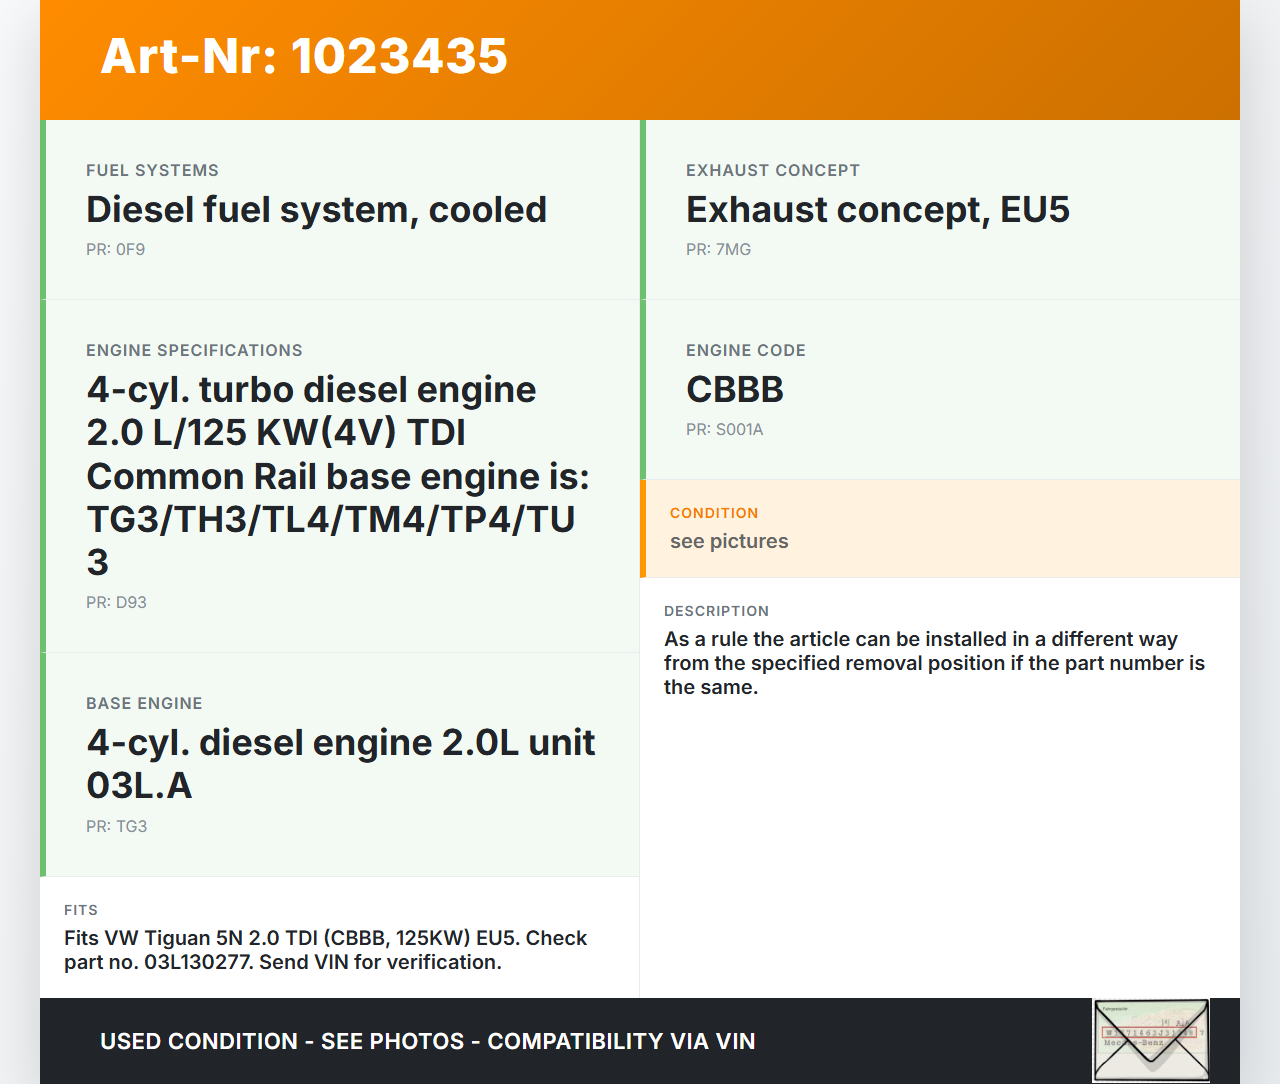The width and height of the screenshot is (1280, 1084).
Task: Click the FUEL SYSTEMS label
Action: point(152,171)
